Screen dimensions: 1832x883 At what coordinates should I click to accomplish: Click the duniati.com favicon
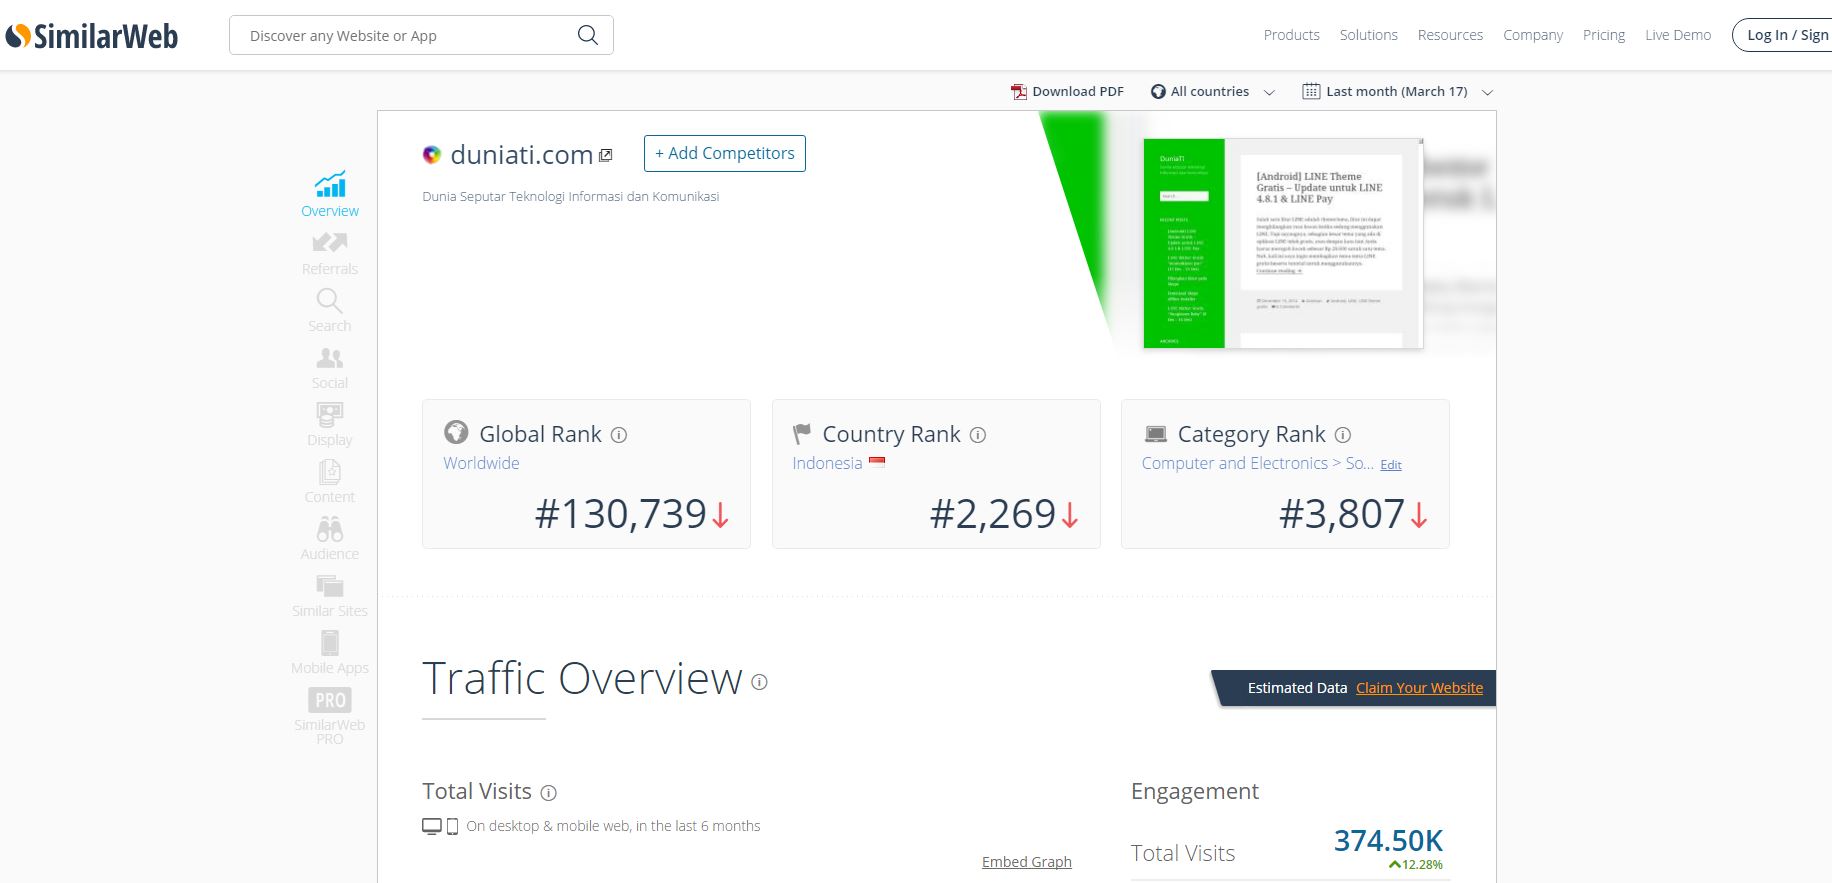432,155
